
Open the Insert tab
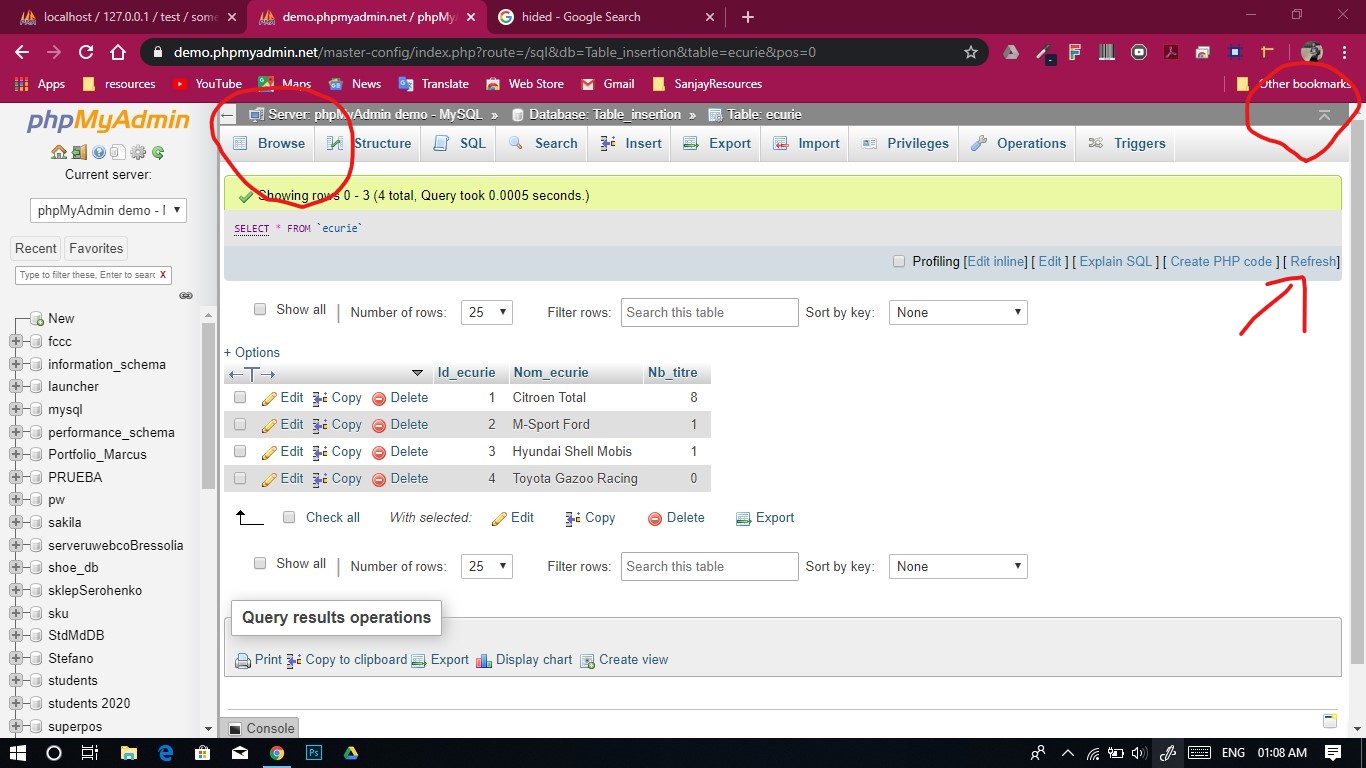(x=631, y=143)
